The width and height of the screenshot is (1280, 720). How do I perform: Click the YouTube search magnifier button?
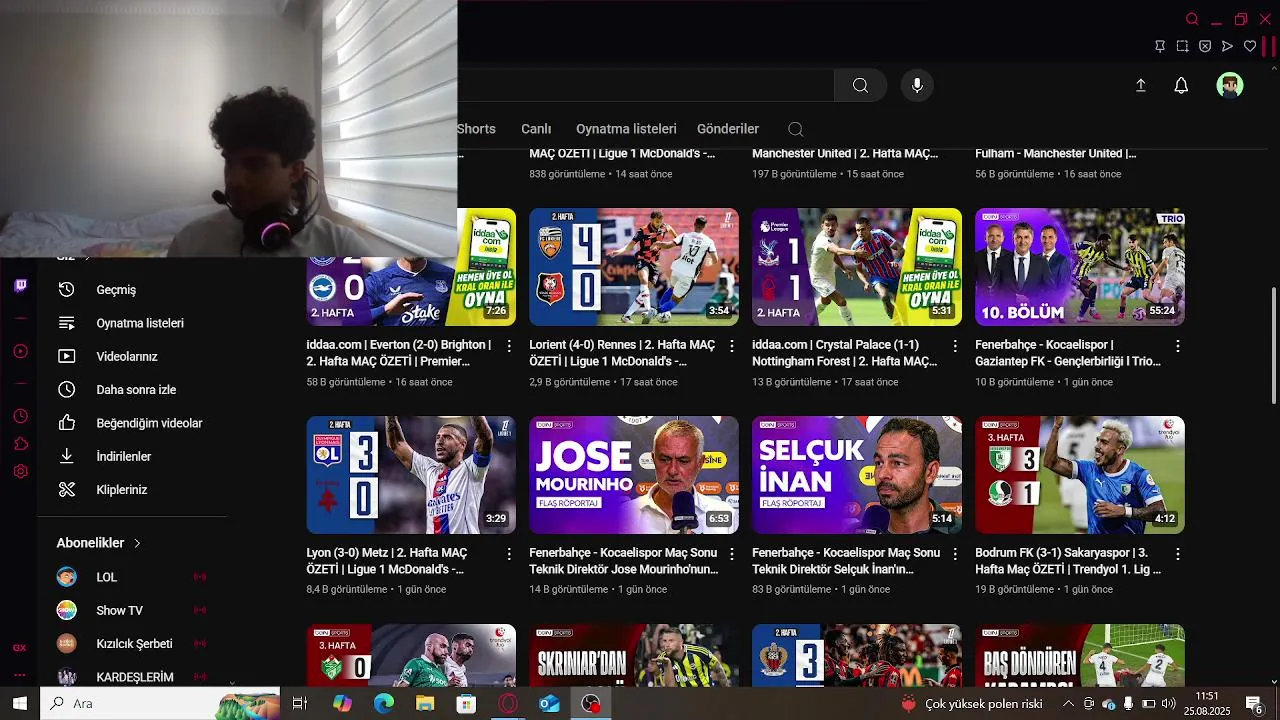point(860,86)
